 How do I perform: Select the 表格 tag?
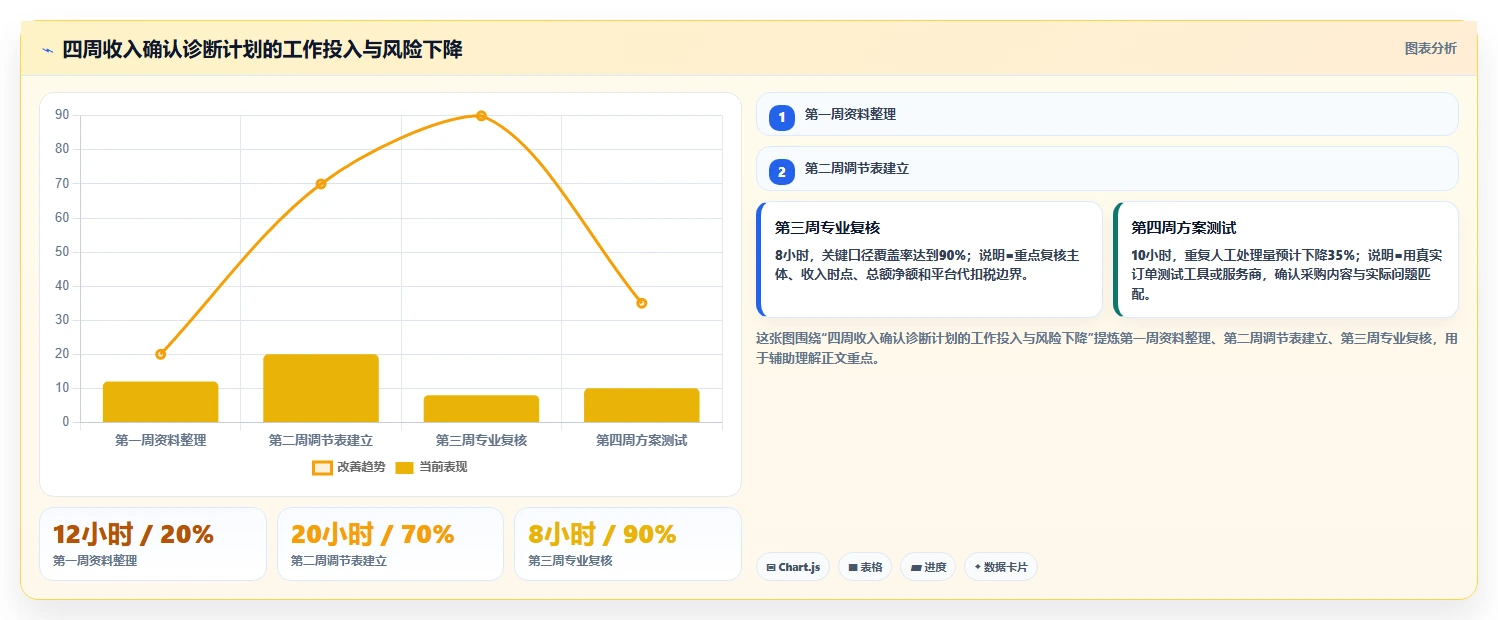coord(865,567)
